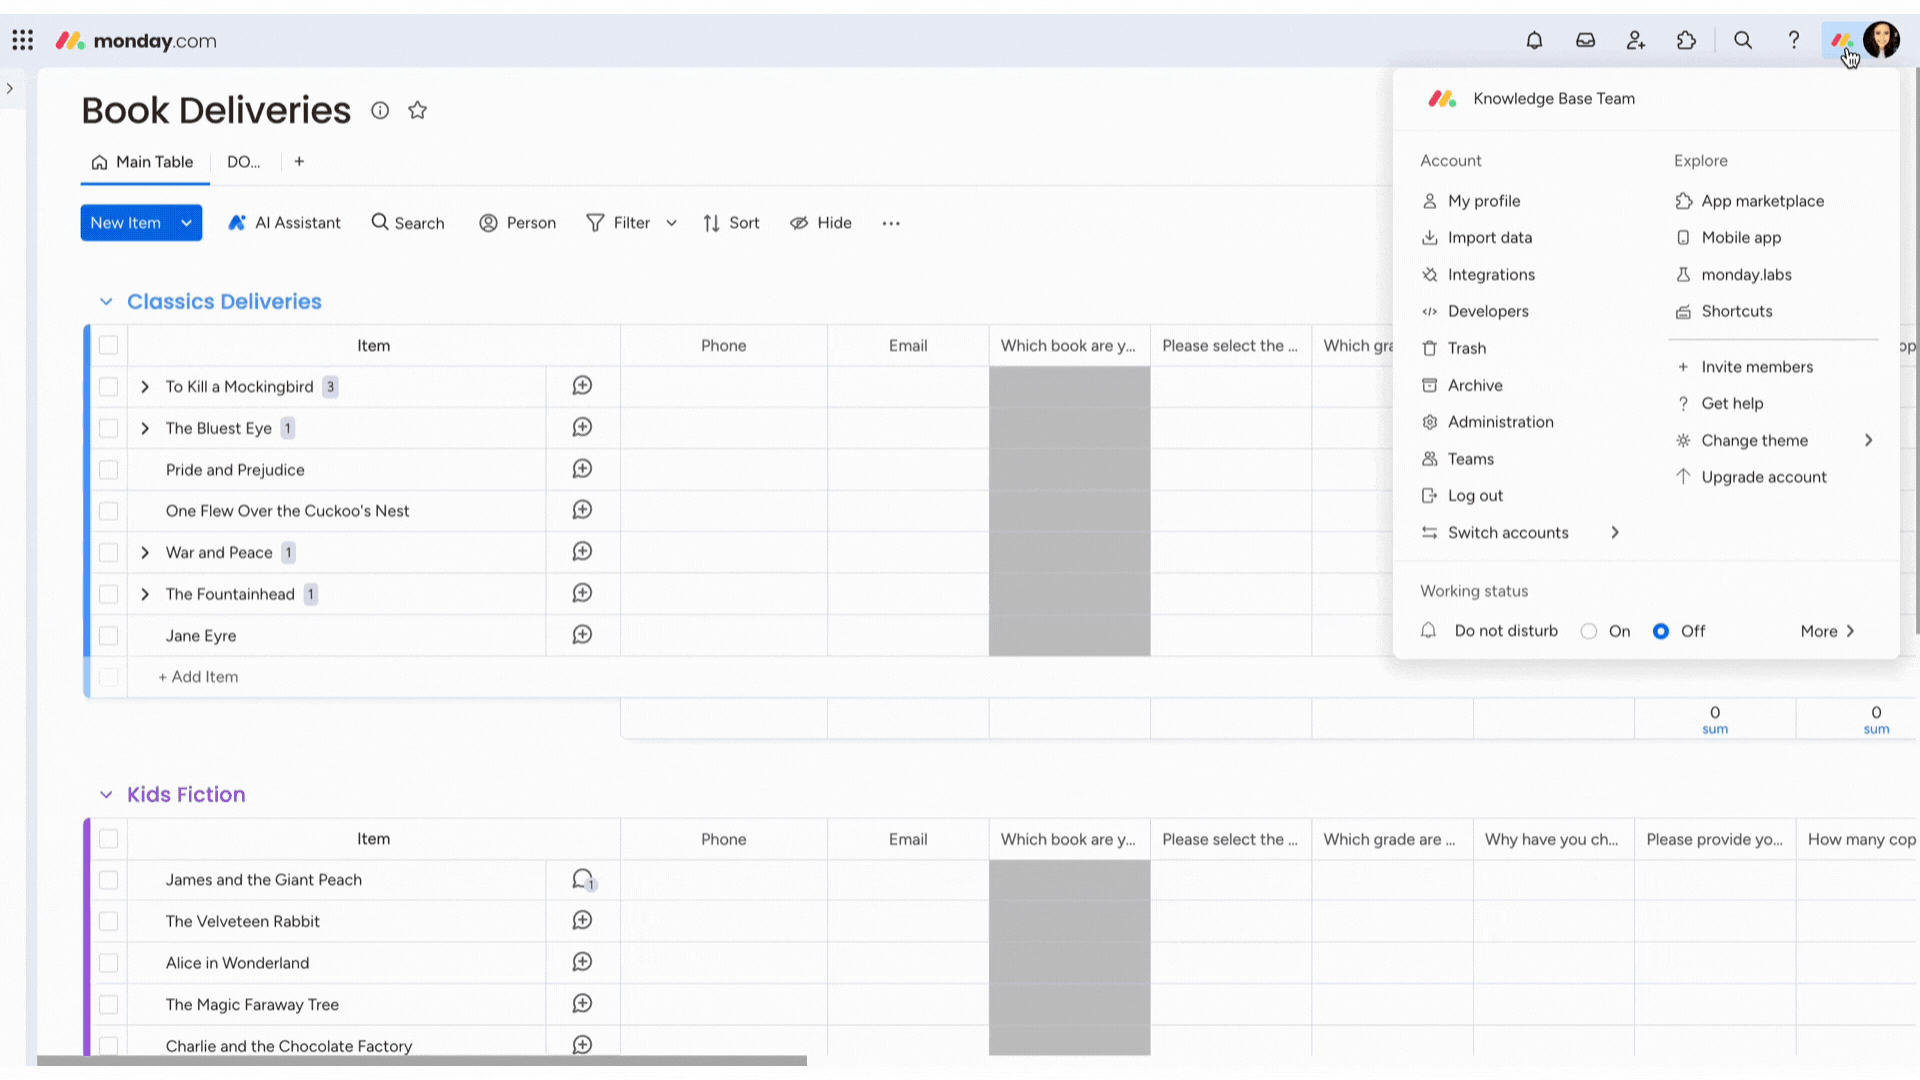
Task: Click the Import data icon
Action: (x=1431, y=237)
